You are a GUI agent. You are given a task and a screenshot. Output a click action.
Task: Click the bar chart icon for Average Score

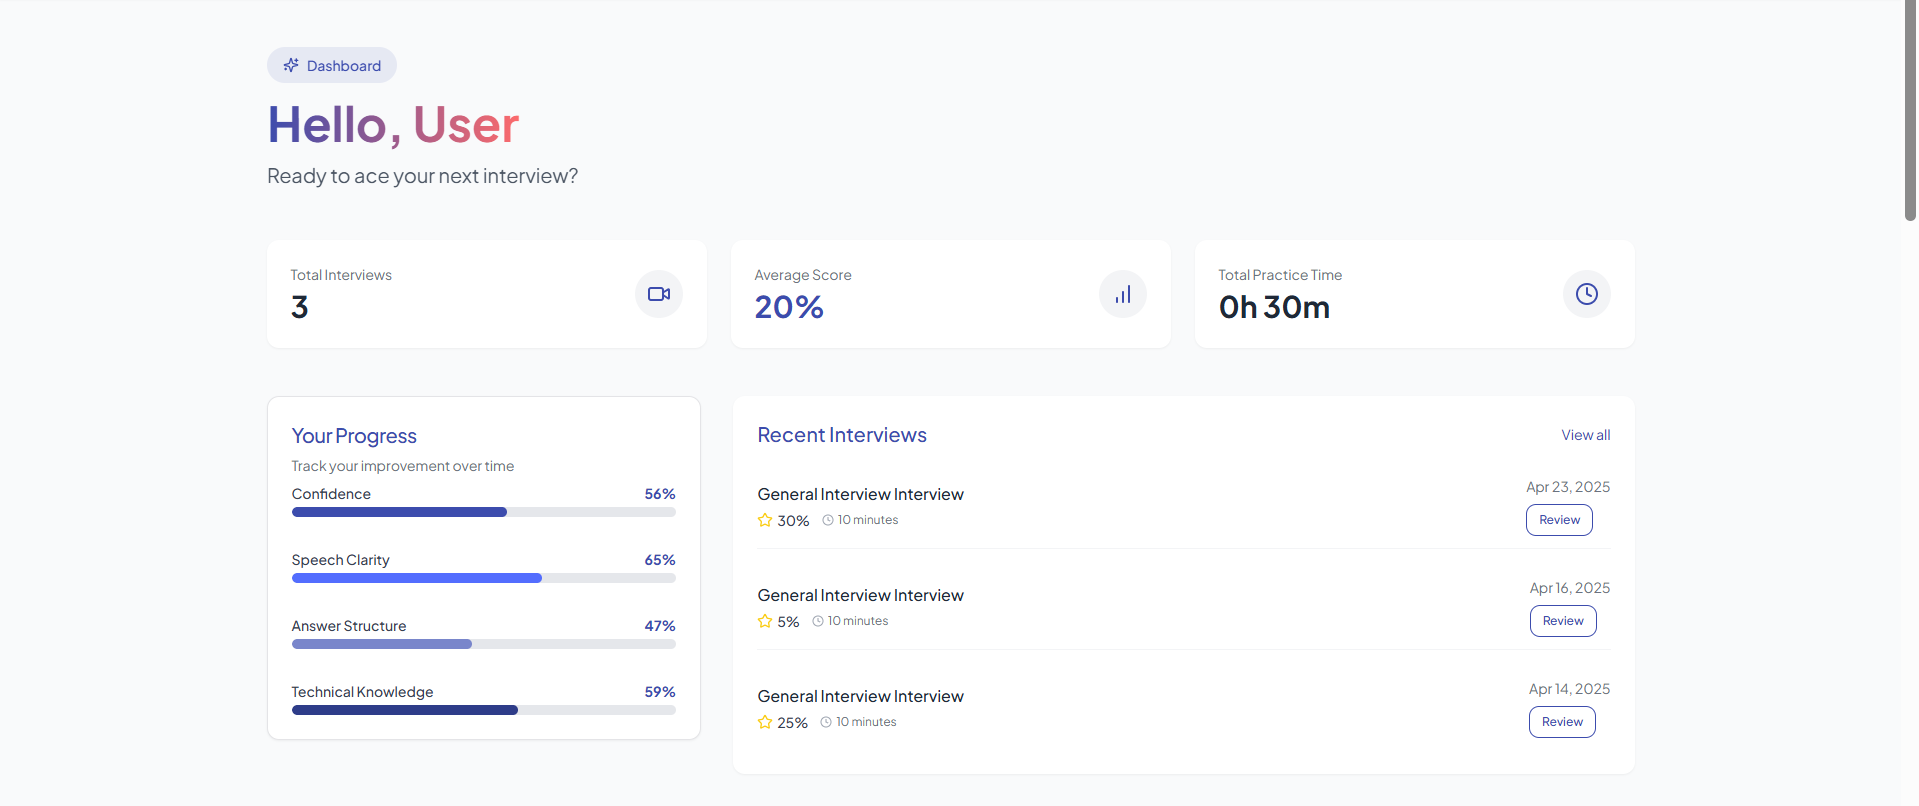coord(1123,294)
